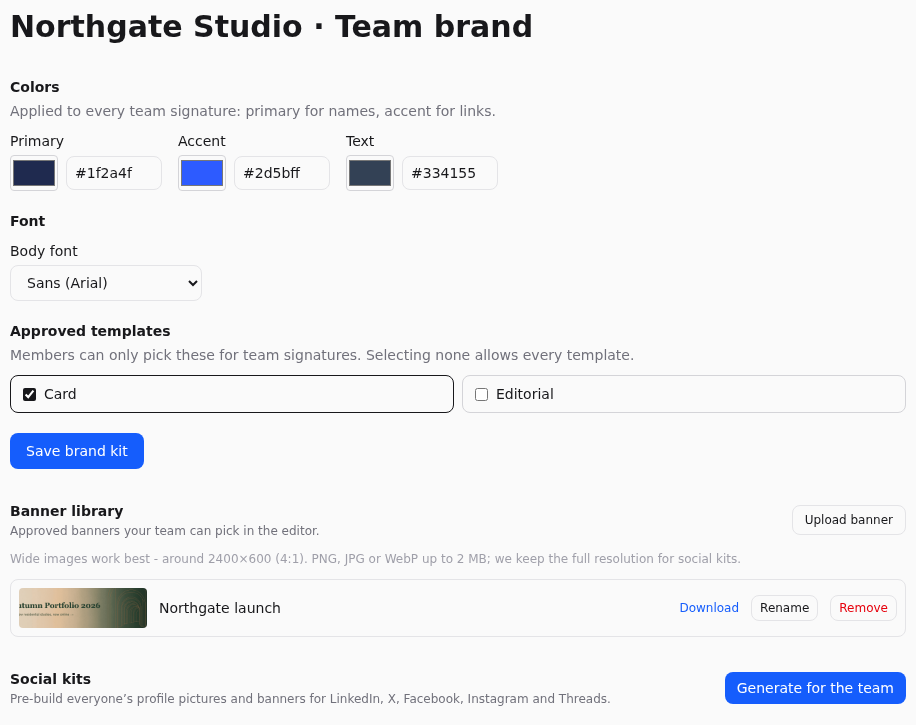Click the 'Northgate Studio · Team brand' heading
The width and height of the screenshot is (916, 725).
coord(272,27)
